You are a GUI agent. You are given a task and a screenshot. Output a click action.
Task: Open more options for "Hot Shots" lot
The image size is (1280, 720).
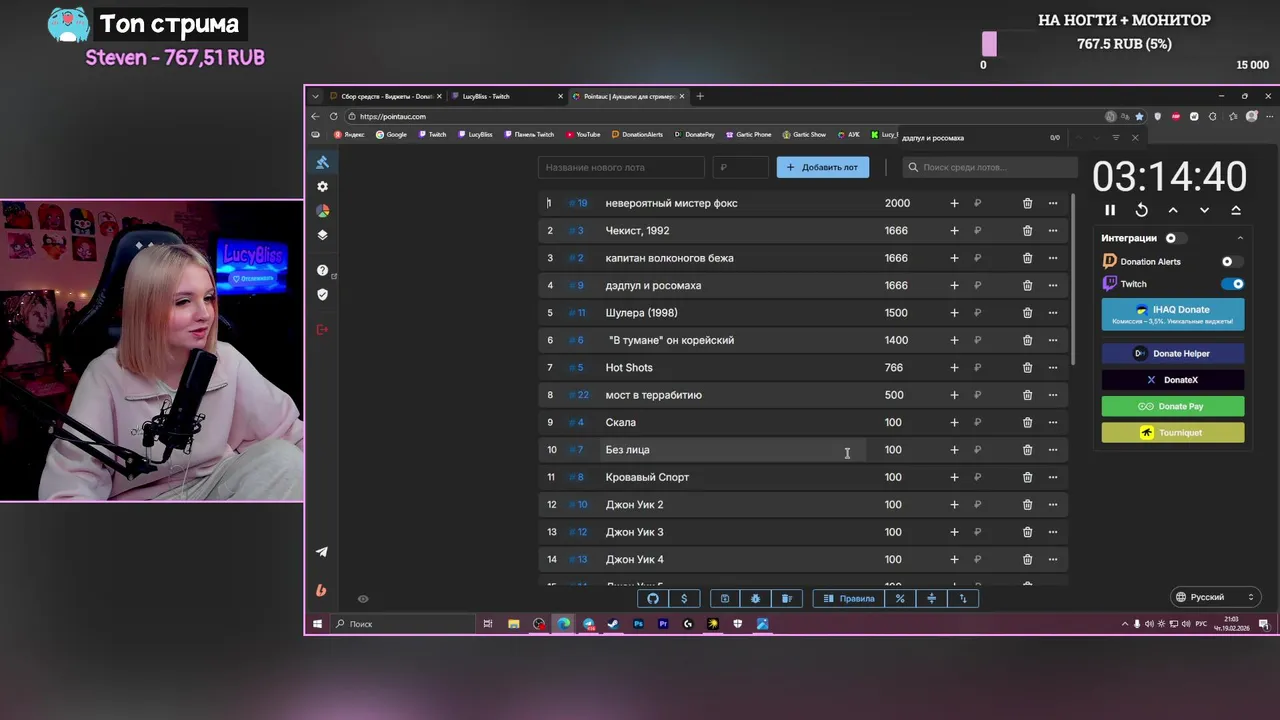[1053, 368]
